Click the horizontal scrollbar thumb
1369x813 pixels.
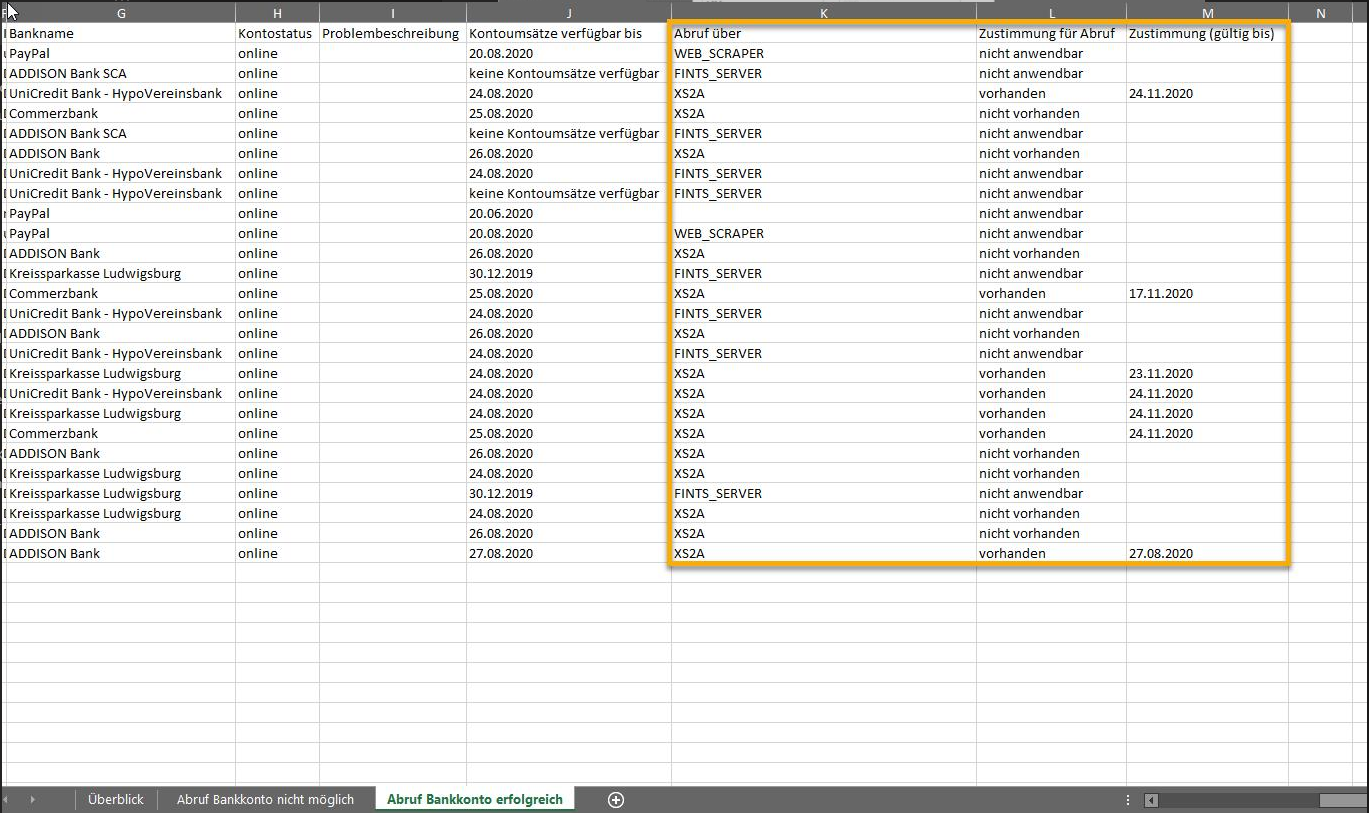(x=1343, y=800)
